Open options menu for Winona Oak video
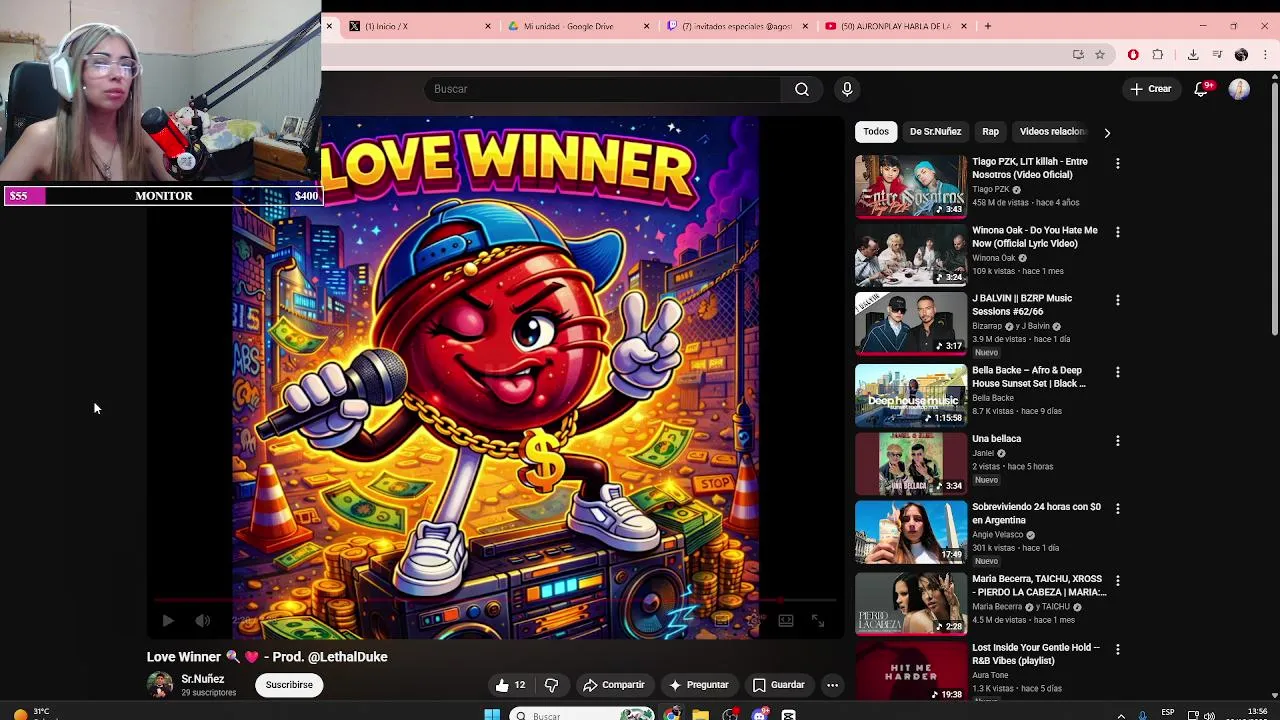This screenshot has width=1280, height=720. [x=1117, y=232]
